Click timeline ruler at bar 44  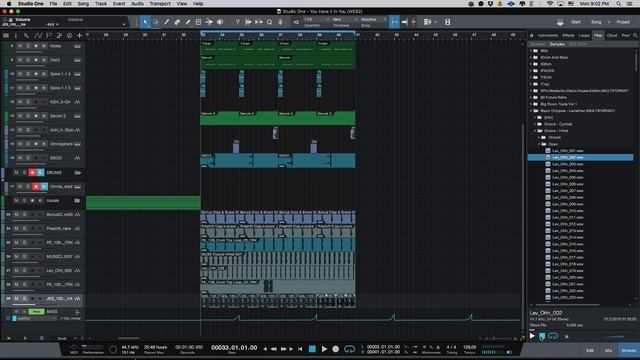pyautogui.click(x=416, y=35)
